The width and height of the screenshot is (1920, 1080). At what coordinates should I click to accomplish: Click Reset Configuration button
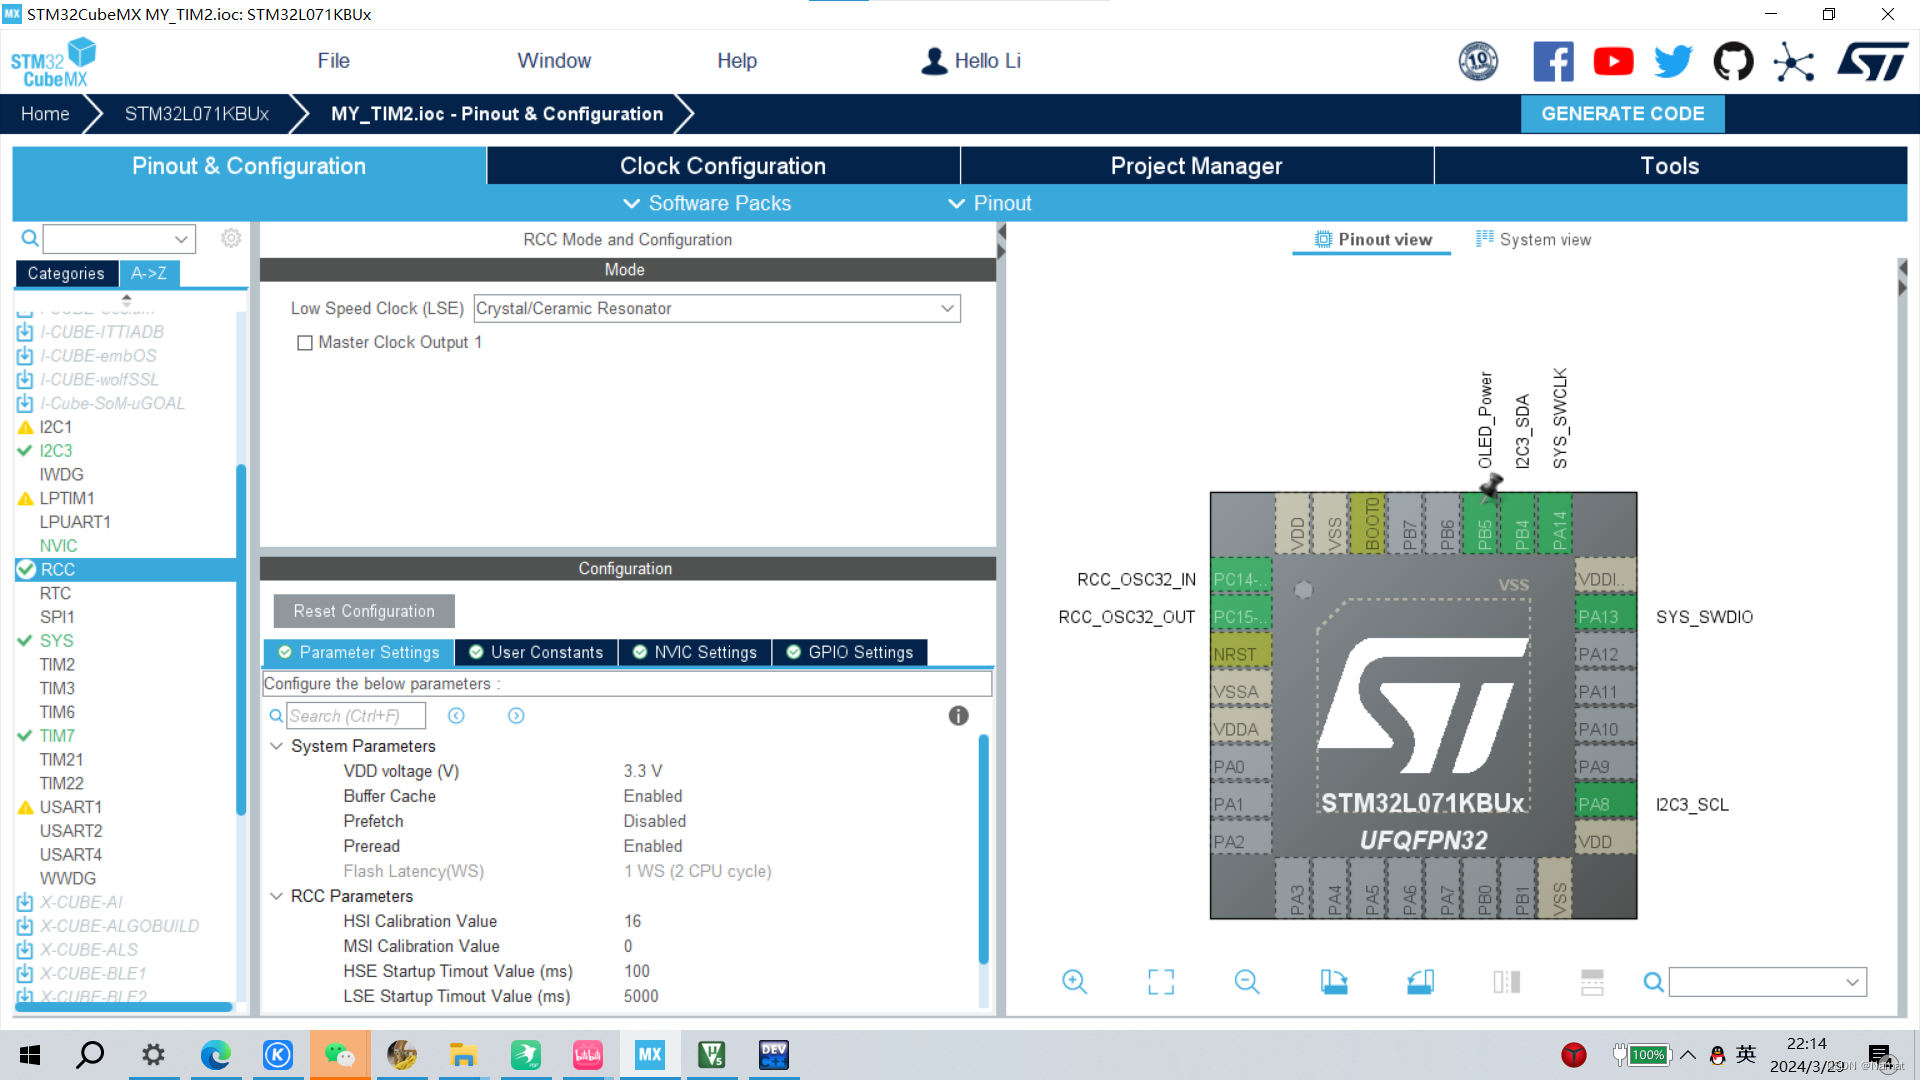364,611
